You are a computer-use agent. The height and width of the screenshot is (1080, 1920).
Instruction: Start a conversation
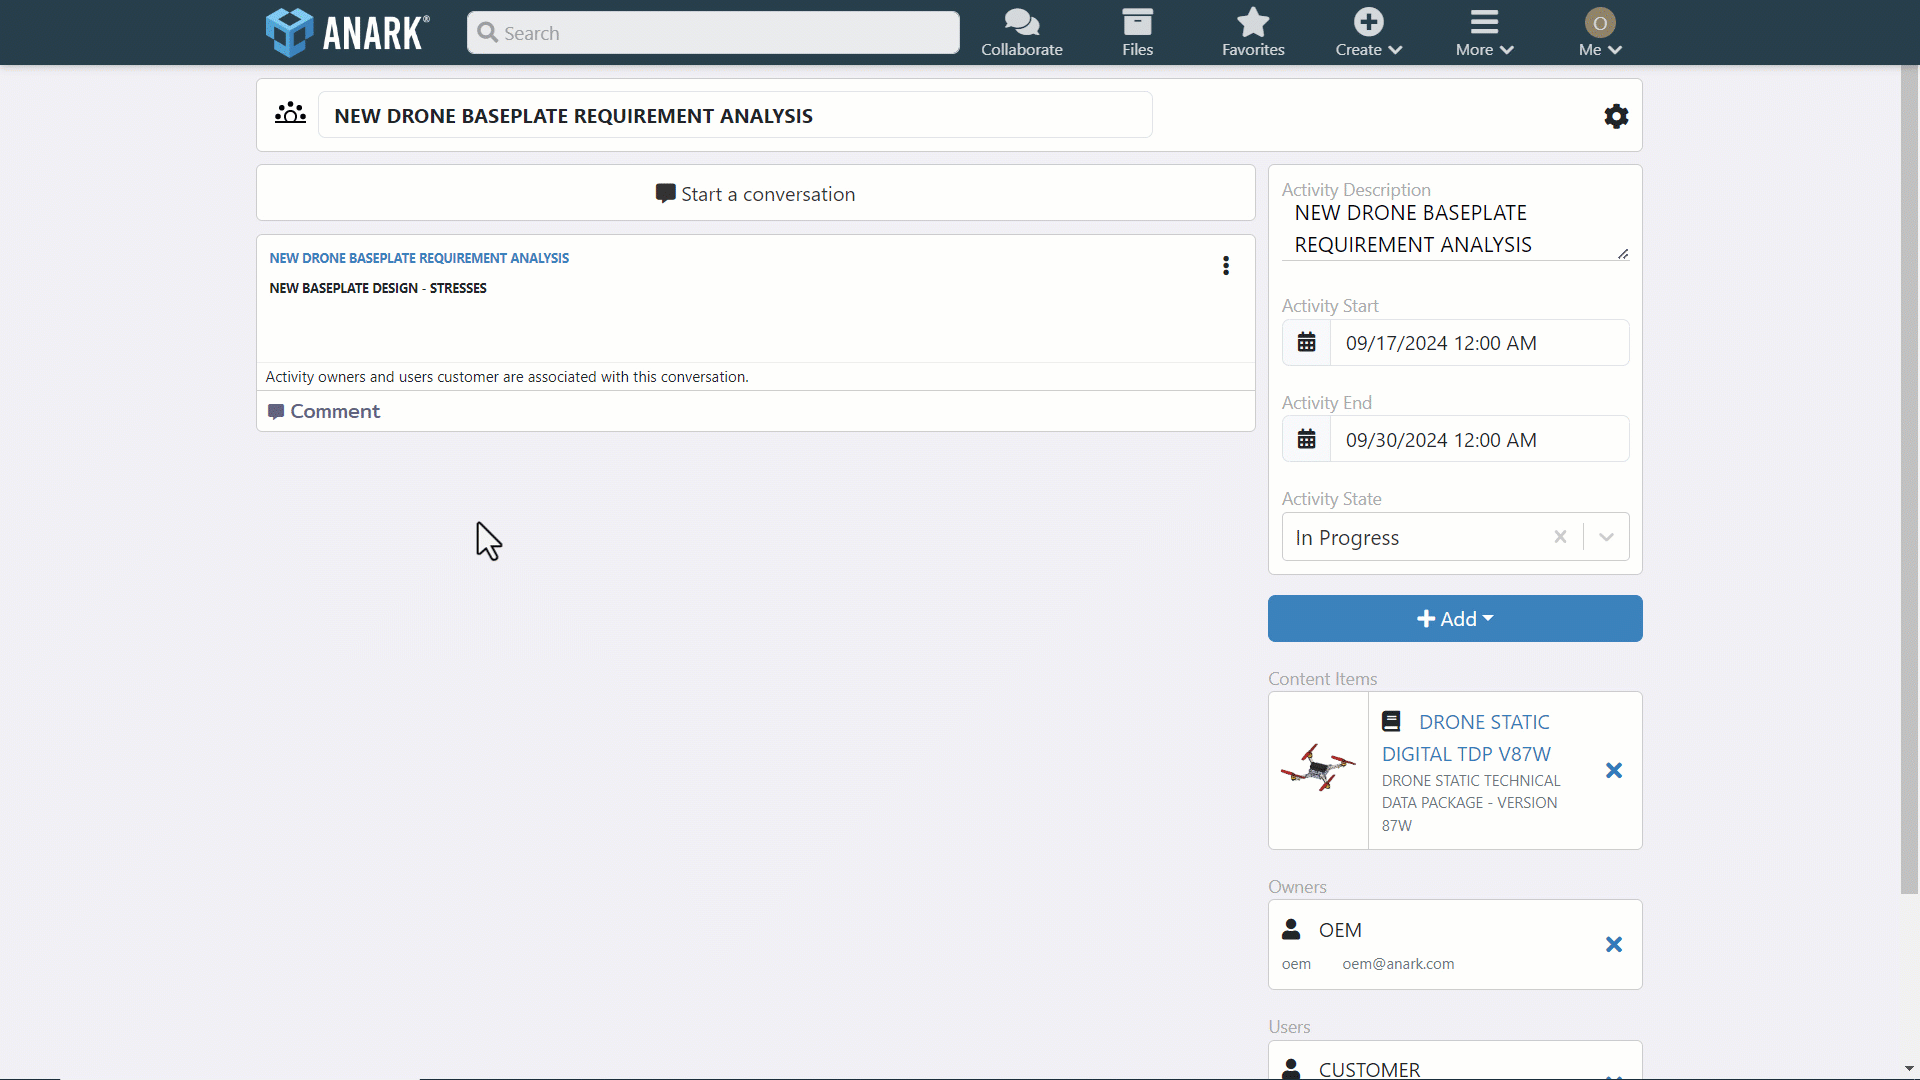[756, 193]
